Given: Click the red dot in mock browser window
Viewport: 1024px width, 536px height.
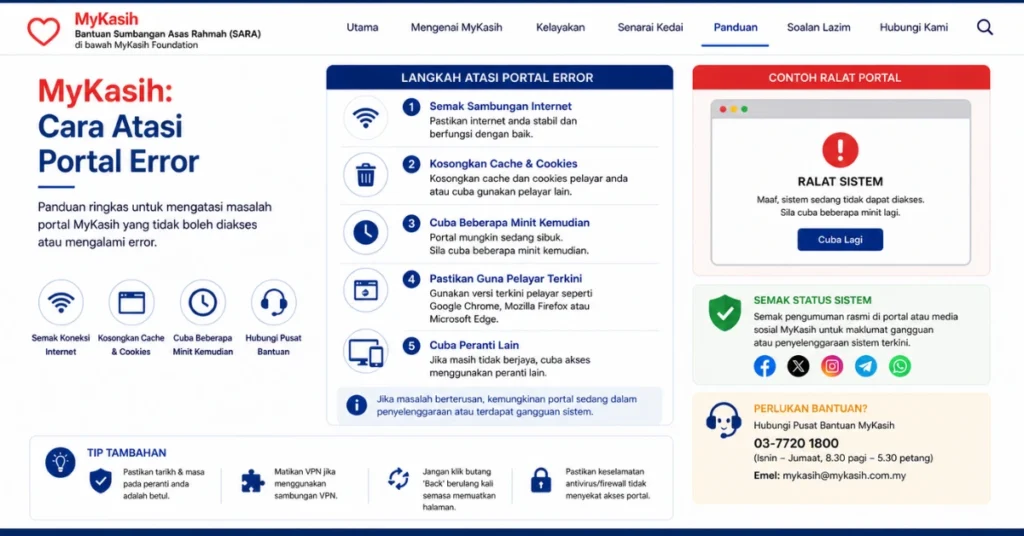Looking at the screenshot, I should pos(723,109).
